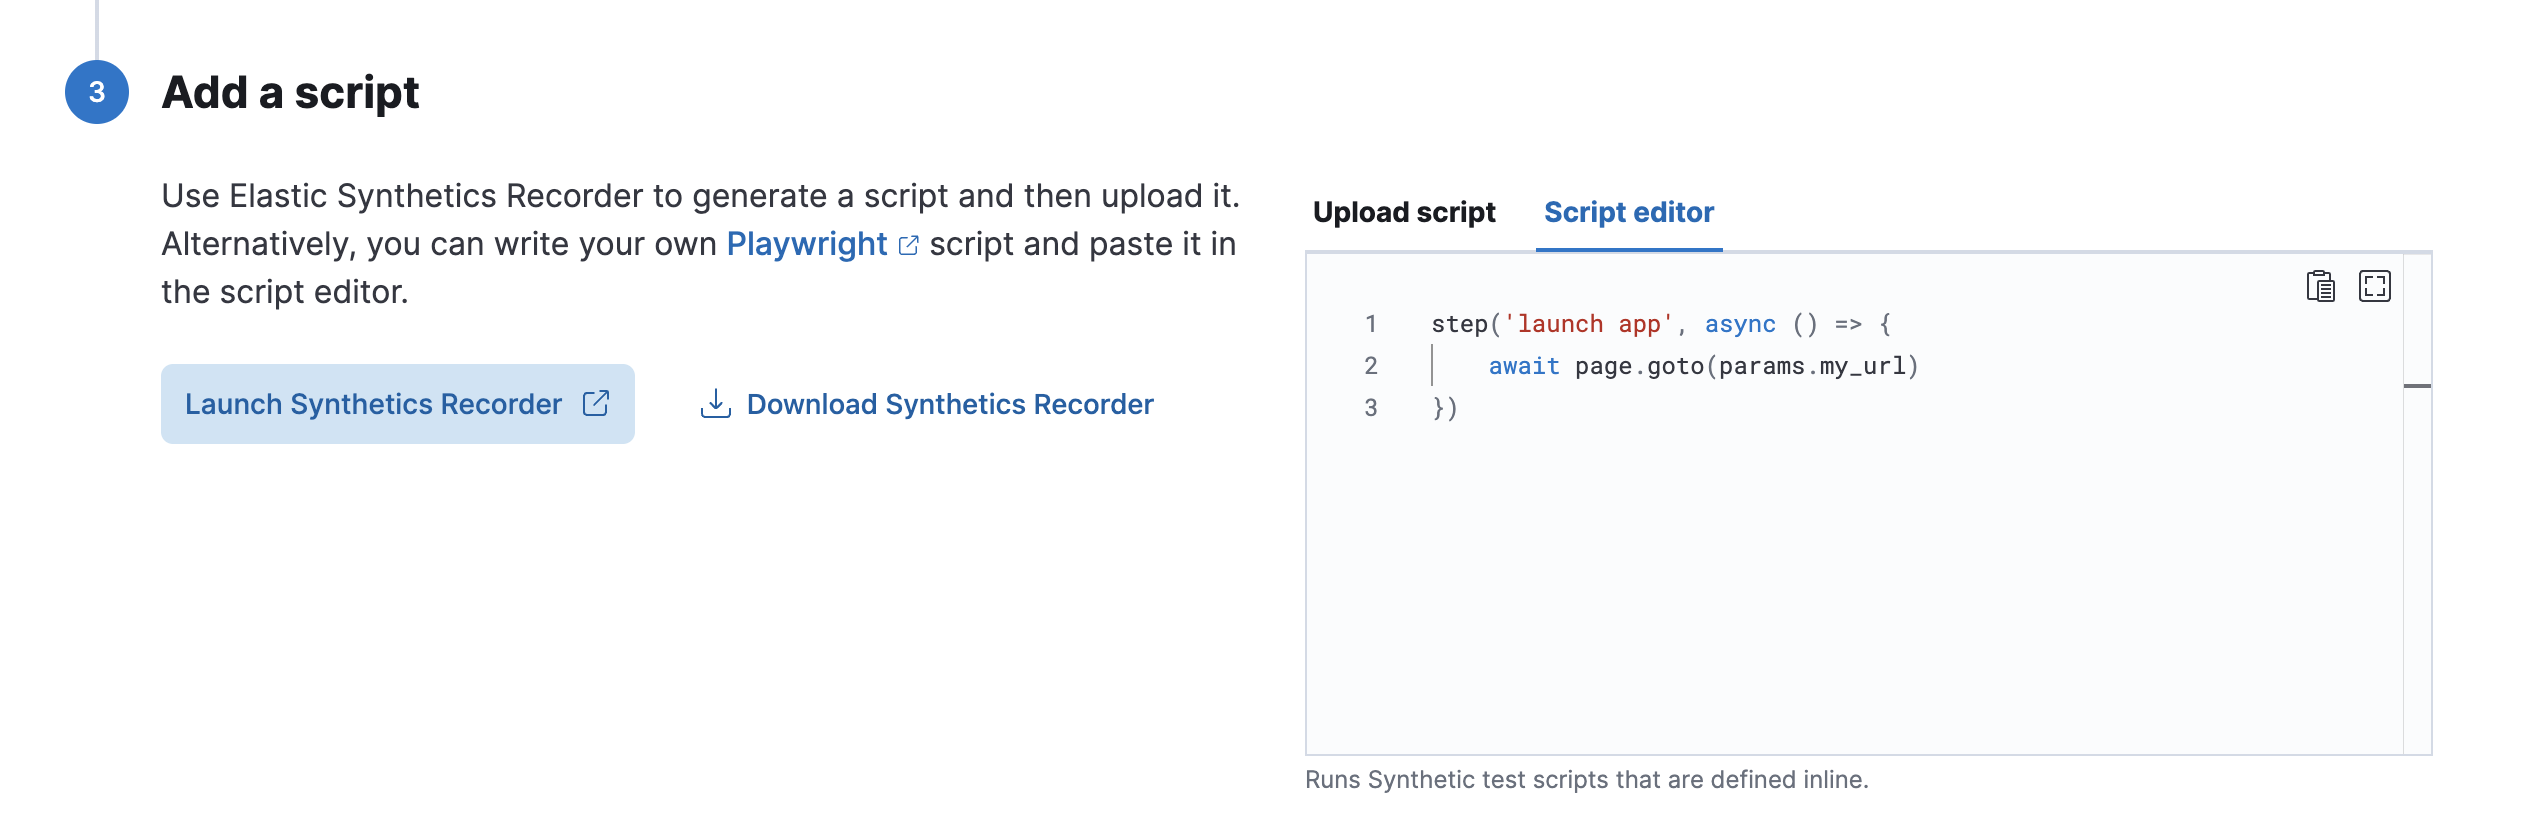Click the download arrow icon beside Download Synthetics Recorder
The width and height of the screenshot is (2538, 822).
coord(716,404)
